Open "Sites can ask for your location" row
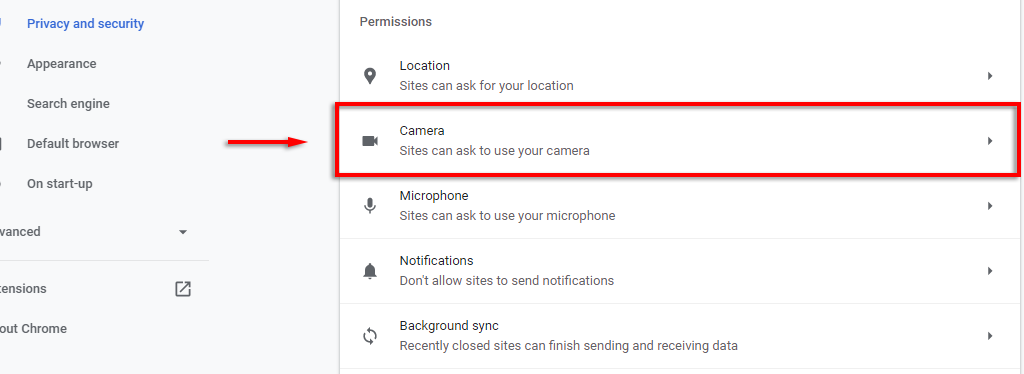Image resolution: width=1024 pixels, height=374 pixels. (x=679, y=76)
